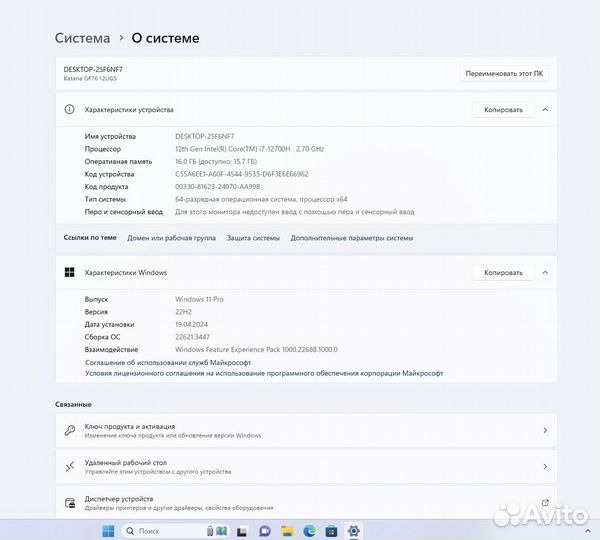Image resolution: width=600 pixels, height=540 pixels.
Task: Open the Защита системы link
Action: [x=253, y=238]
